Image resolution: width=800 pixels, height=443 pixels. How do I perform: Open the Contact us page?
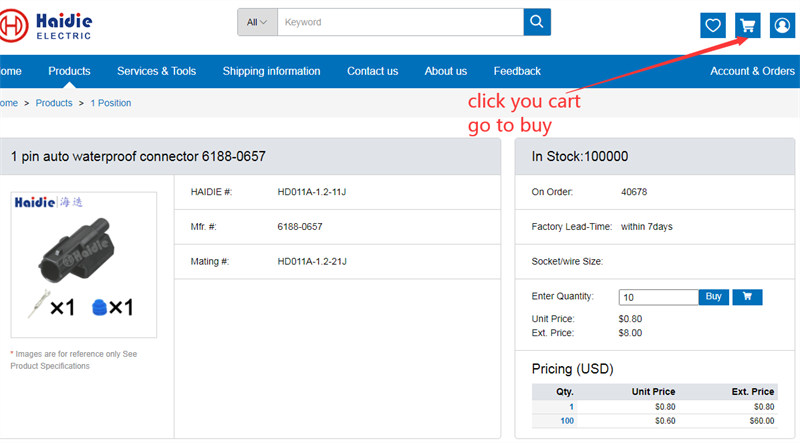tap(372, 71)
